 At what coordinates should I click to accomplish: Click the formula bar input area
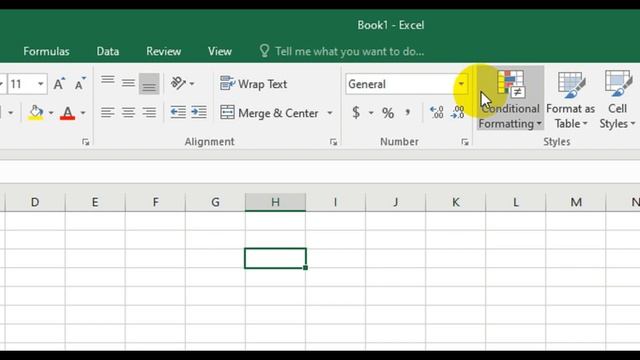click(x=320, y=171)
